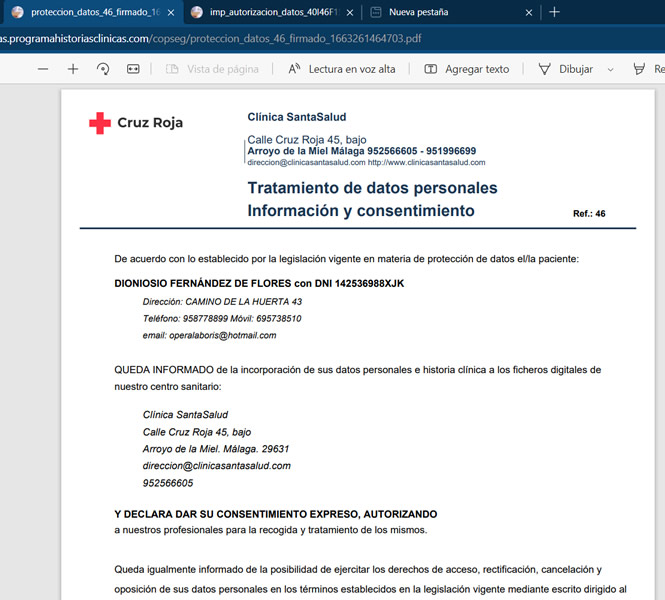665x600 pixels.
Task: Close the Nueva pestaña tab
Action: click(528, 12)
